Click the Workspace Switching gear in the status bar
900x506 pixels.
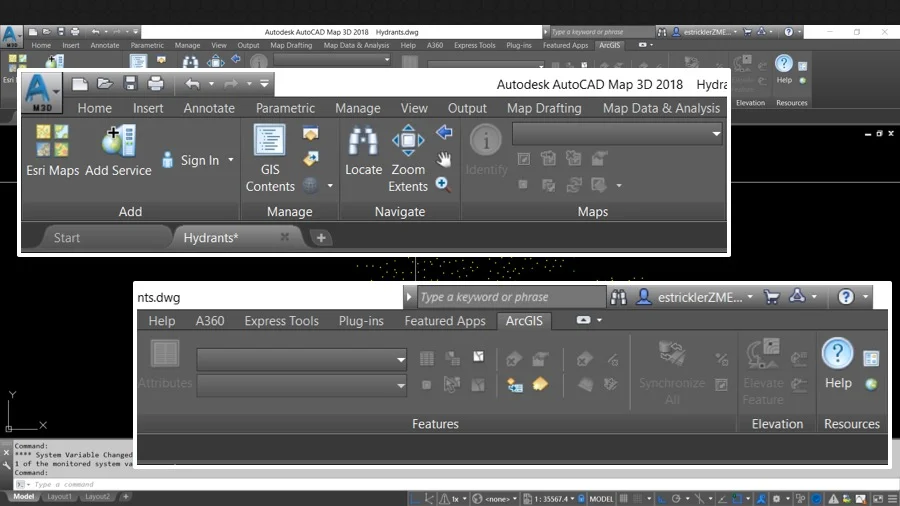pos(776,499)
